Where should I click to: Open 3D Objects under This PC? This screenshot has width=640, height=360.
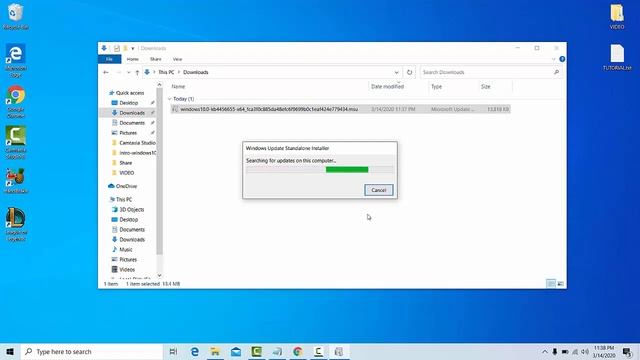click(x=131, y=209)
